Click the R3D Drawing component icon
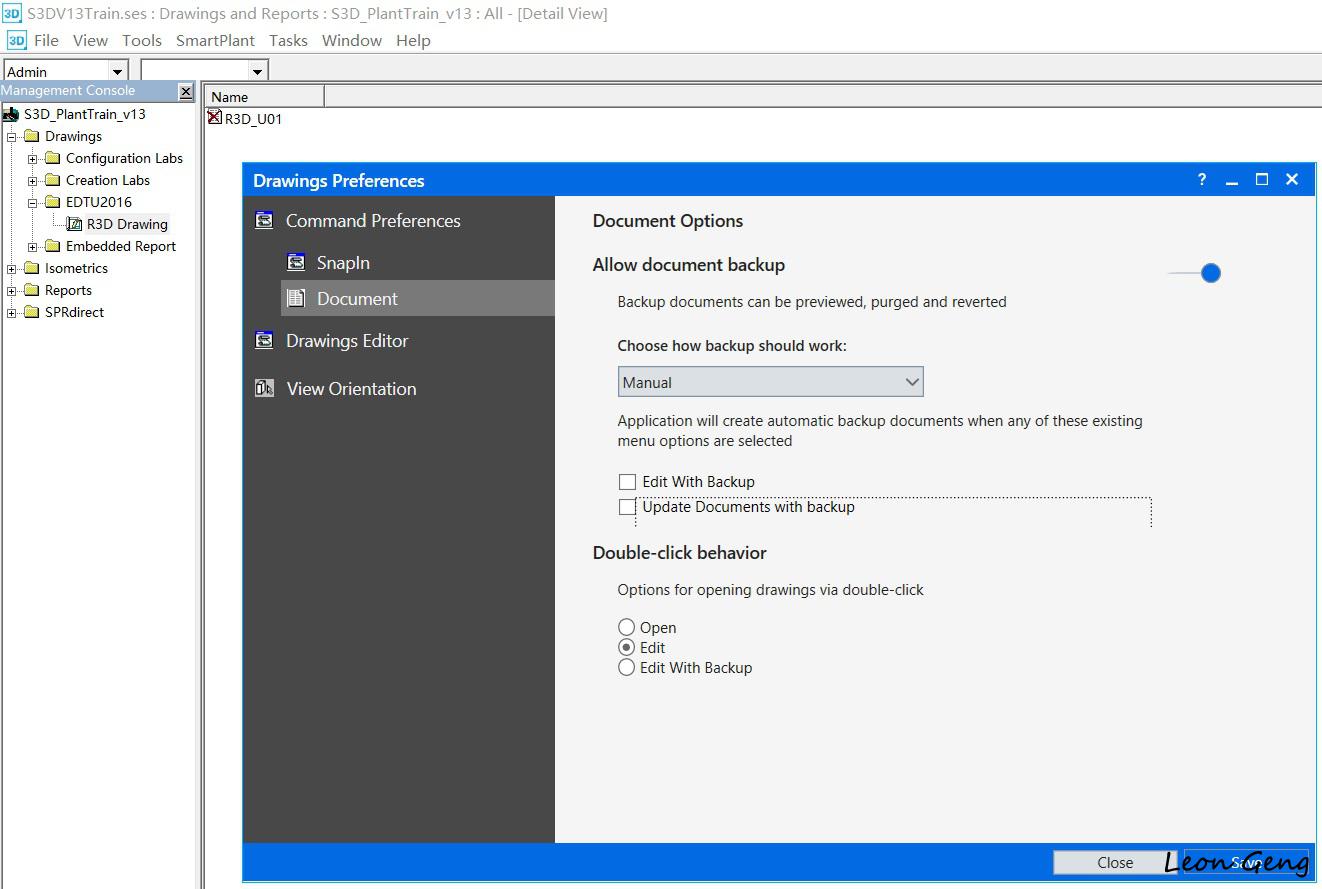Screen dimensions: 1322x889 click(x=74, y=224)
